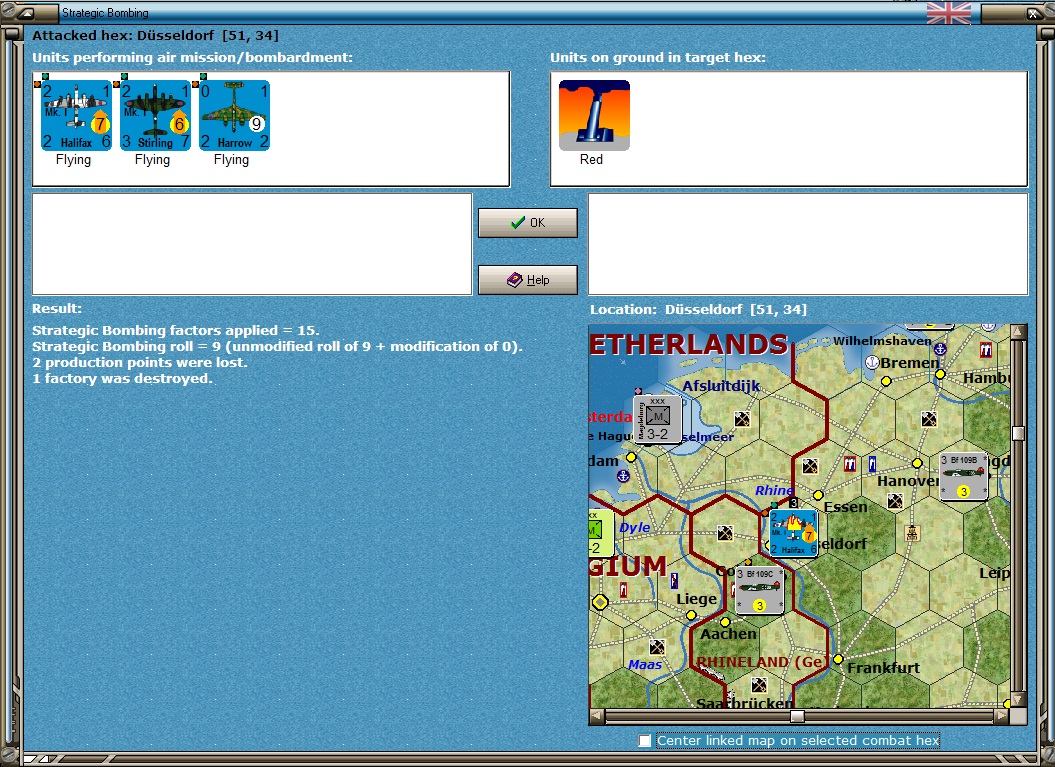Click the blue factory icon west of Hanover

coord(872,464)
